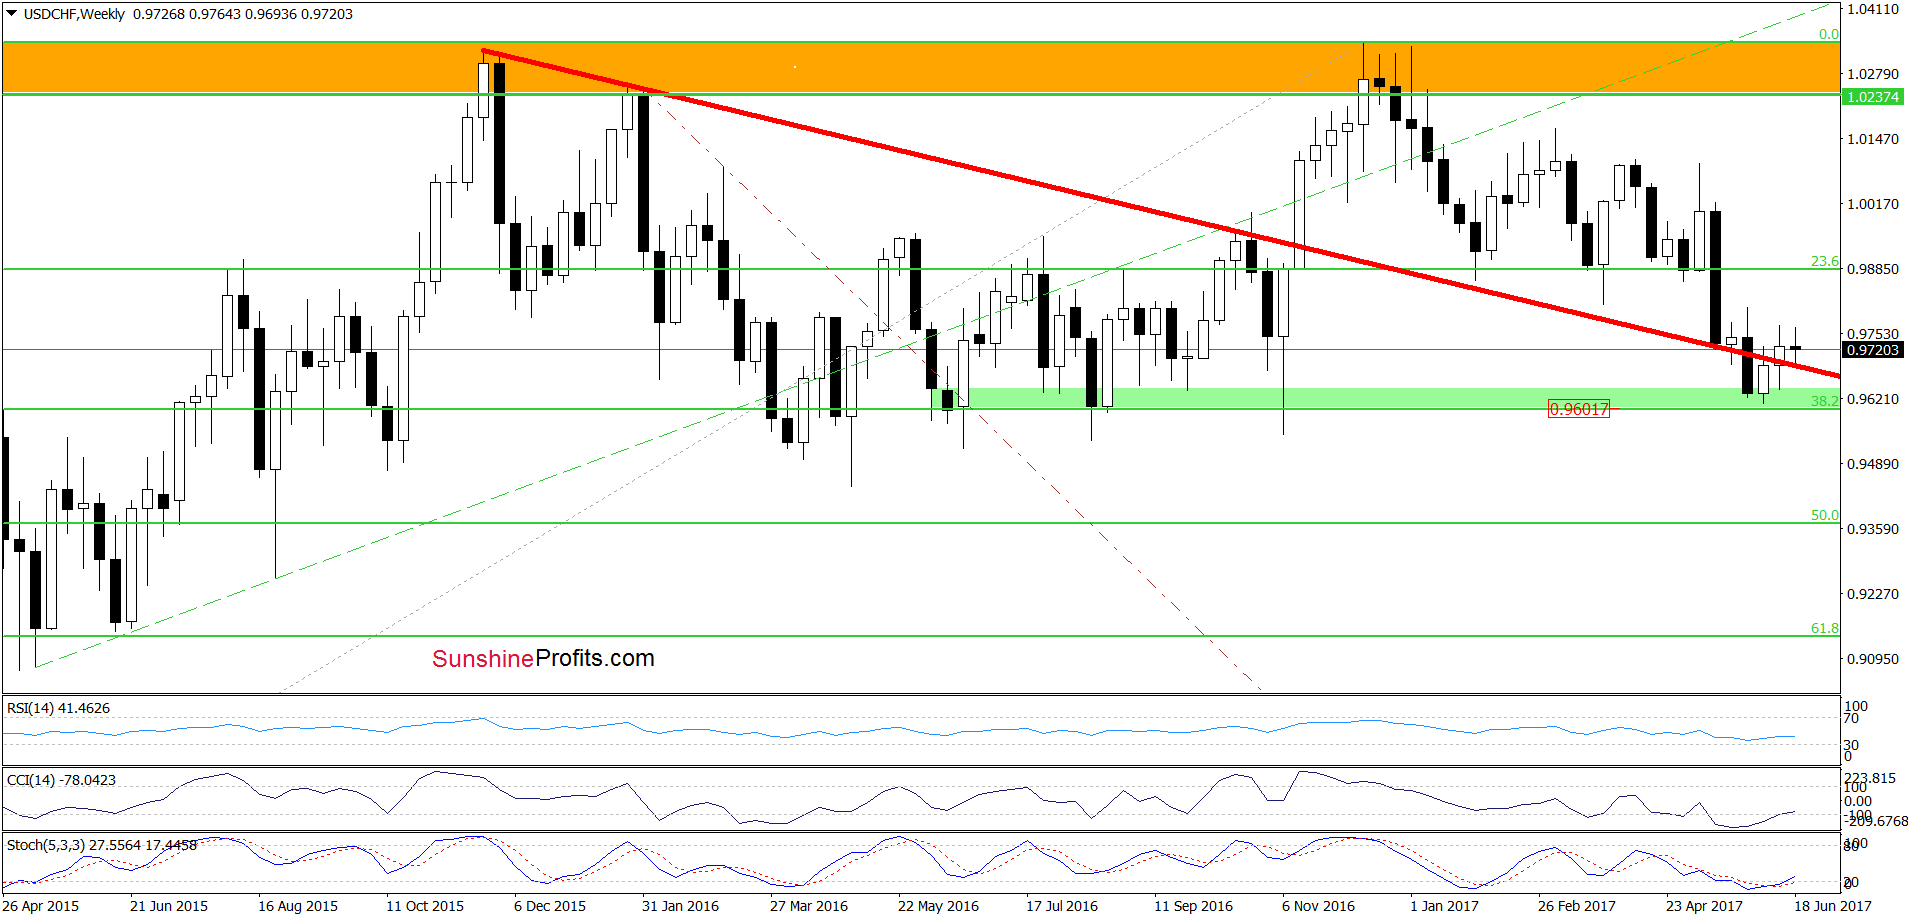The height and width of the screenshot is (920, 1908).
Task: Click the 0.93590 price axis value
Action: [x=1872, y=529]
